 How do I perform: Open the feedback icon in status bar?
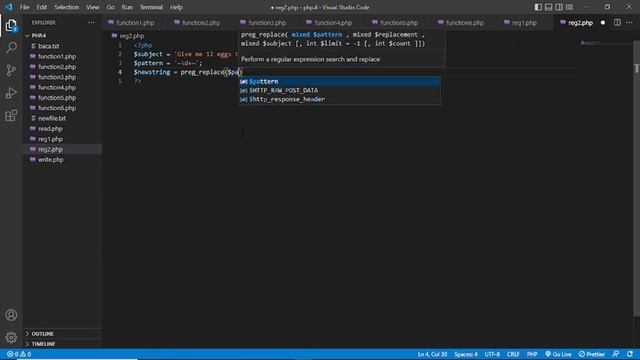[x=616, y=354]
